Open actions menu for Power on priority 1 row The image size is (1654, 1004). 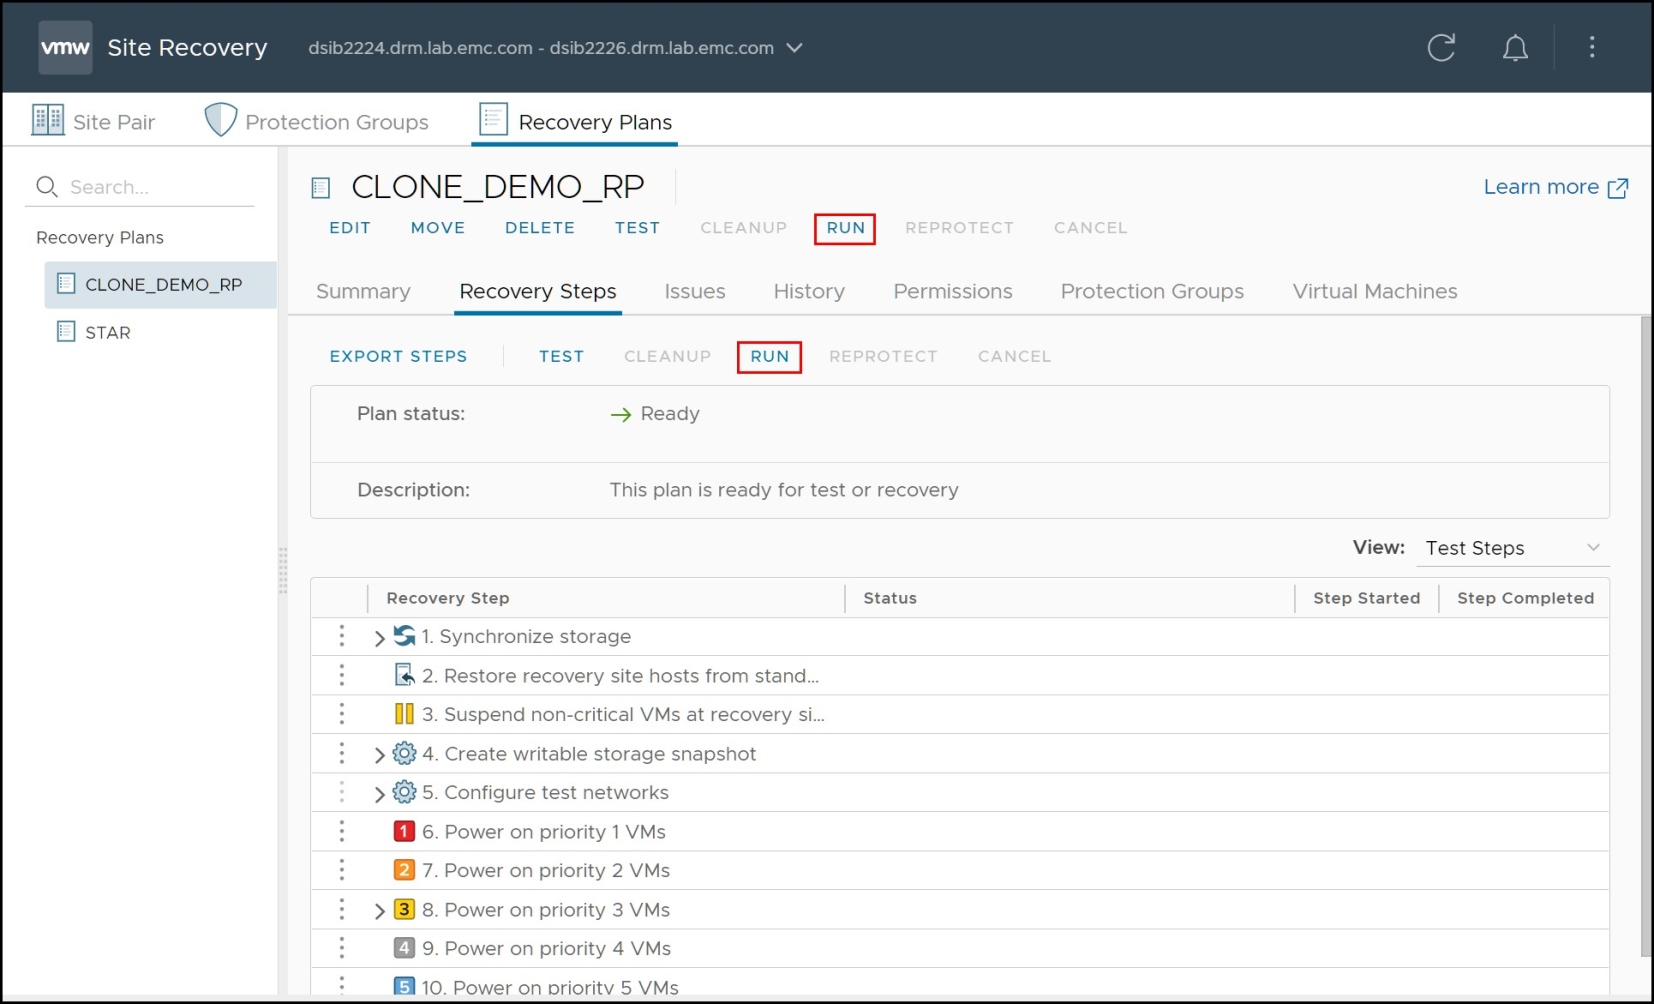(x=342, y=831)
